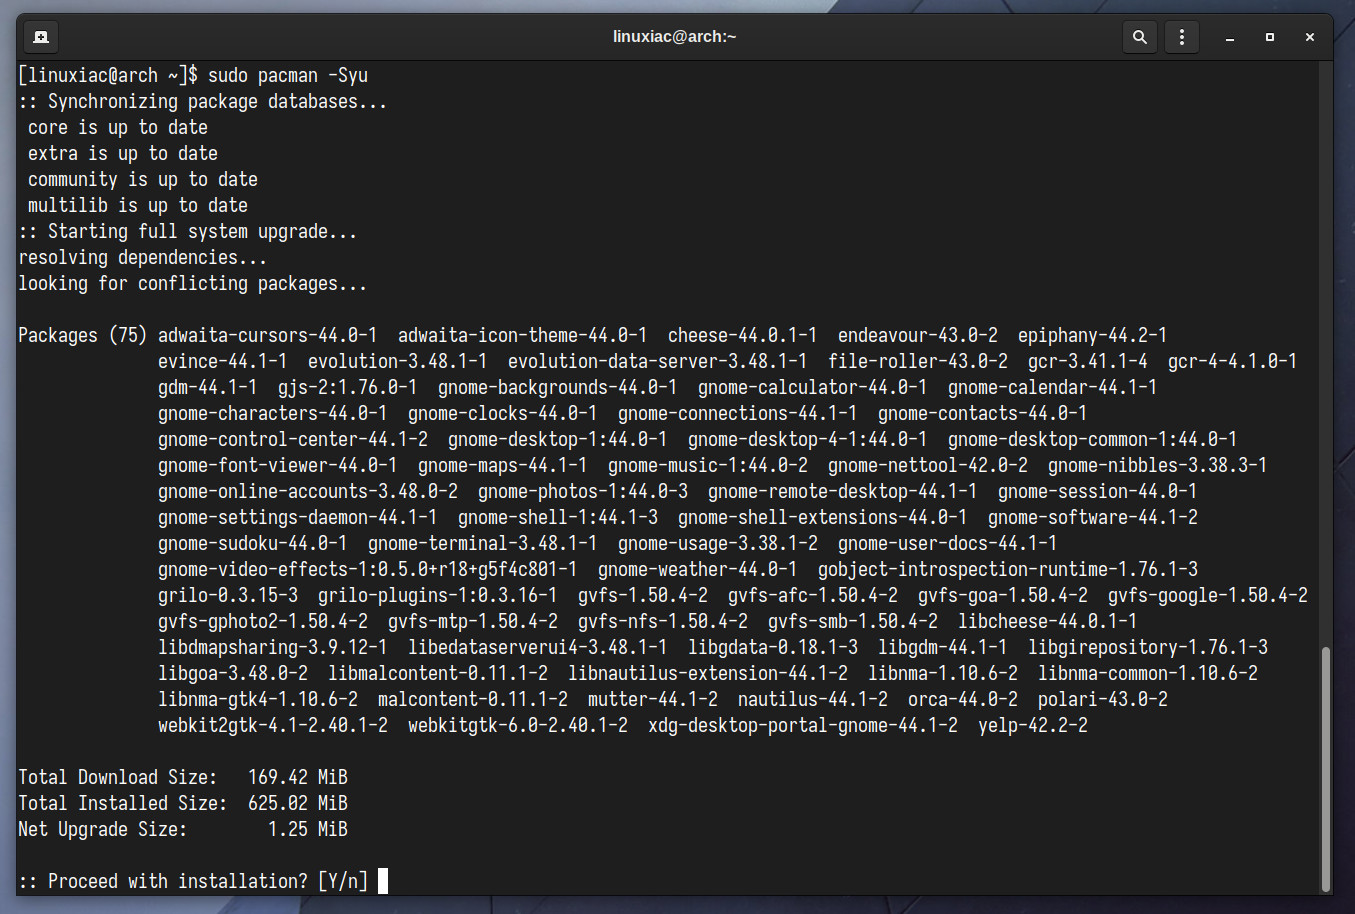Viewport: 1355px width, 914px height.
Task: Click package gcr-4-4.1.0-1
Action: click(1233, 362)
